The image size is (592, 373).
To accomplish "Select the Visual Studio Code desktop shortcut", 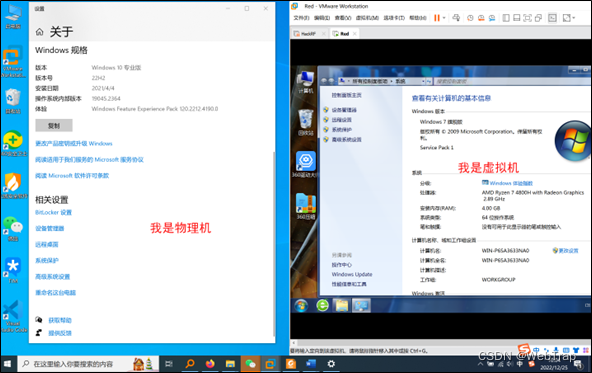I will pos(13,316).
